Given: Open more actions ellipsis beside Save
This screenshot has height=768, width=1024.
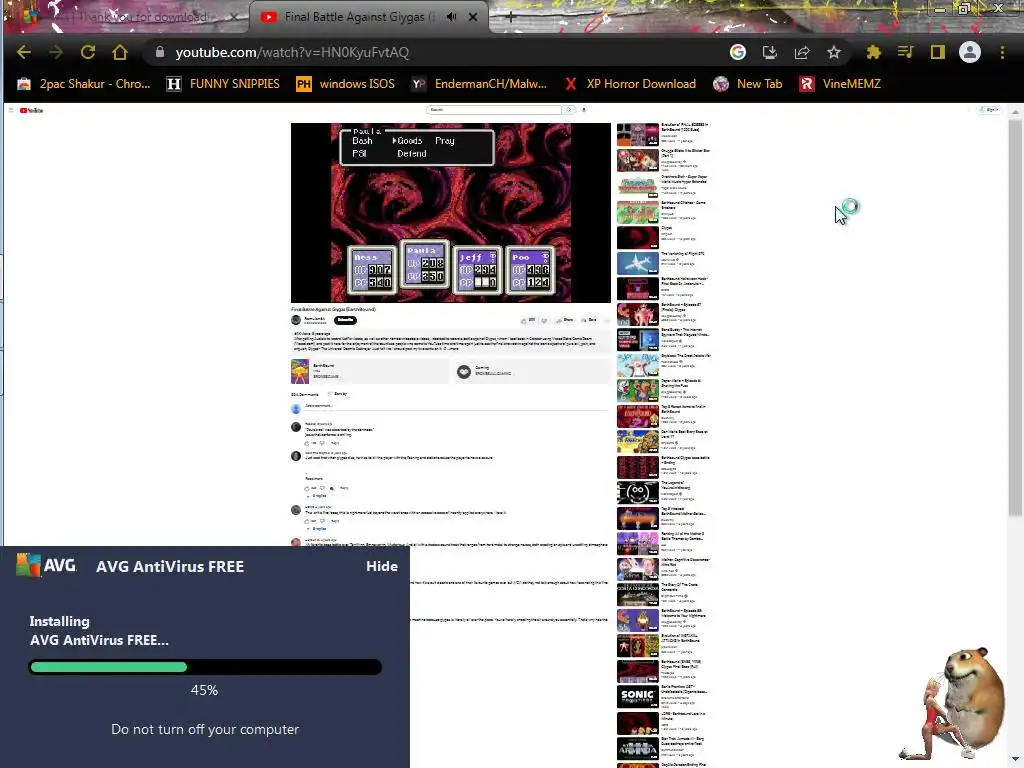Looking at the screenshot, I should click(607, 320).
